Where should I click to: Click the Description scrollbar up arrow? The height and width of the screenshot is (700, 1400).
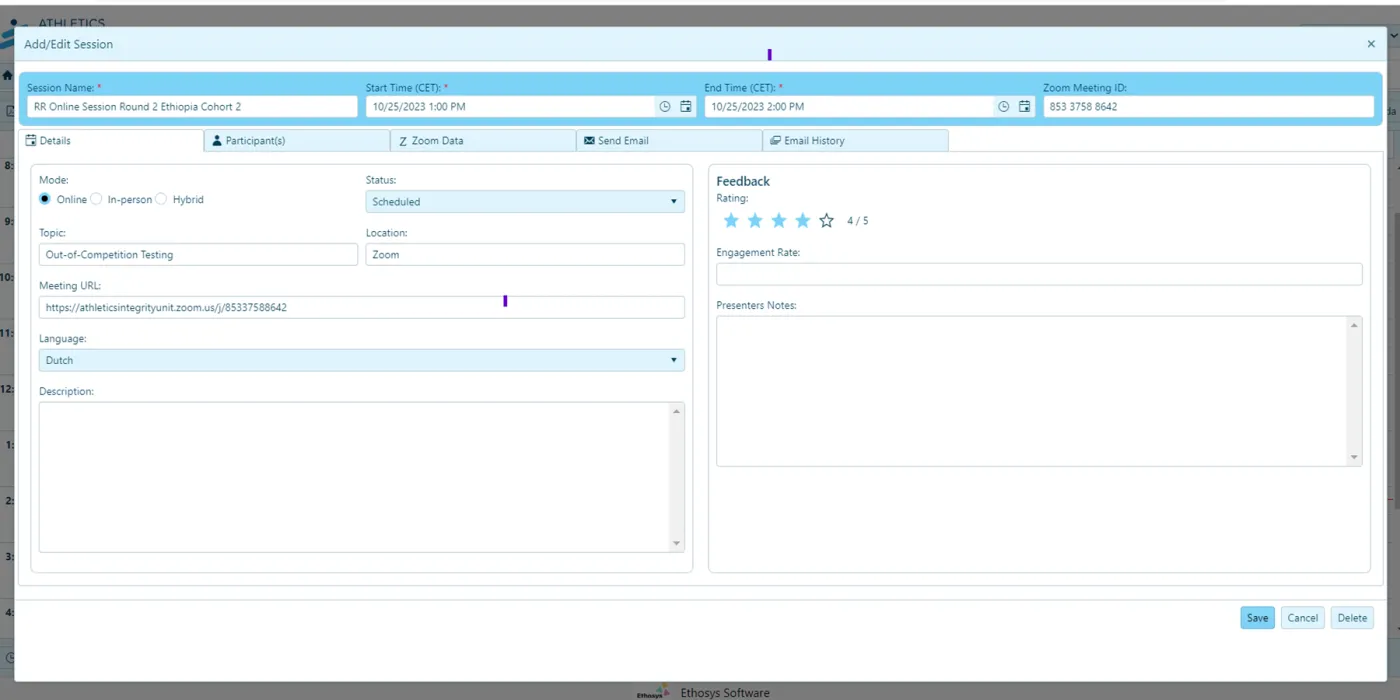(x=677, y=411)
